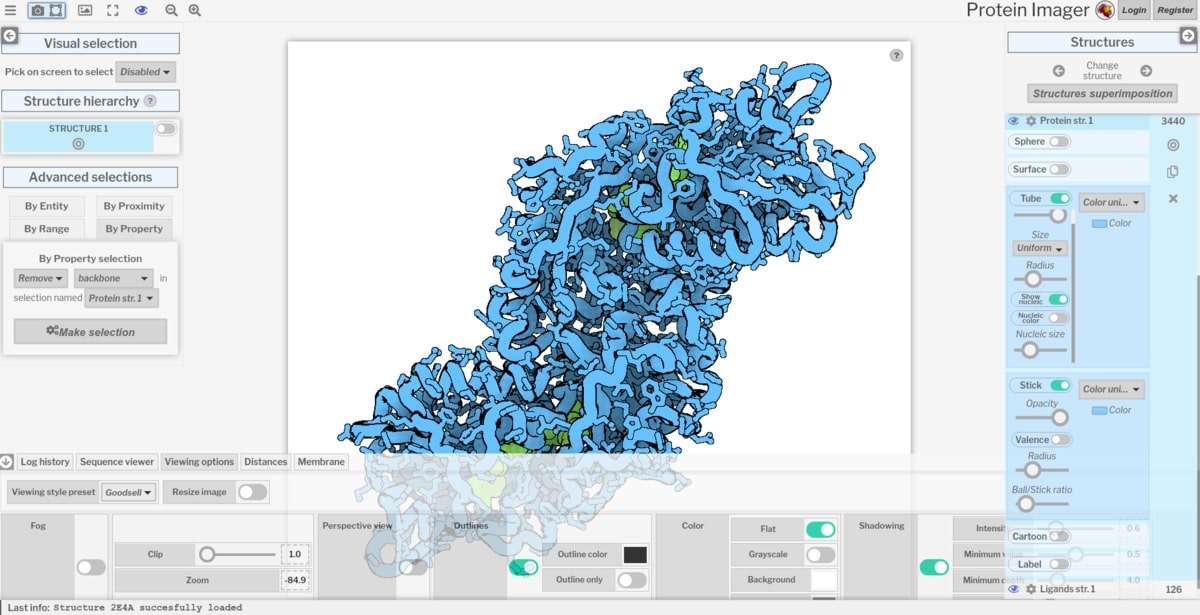Take a snapshot with the camera icon
This screenshot has width=1200, height=615.
click(x=37, y=10)
